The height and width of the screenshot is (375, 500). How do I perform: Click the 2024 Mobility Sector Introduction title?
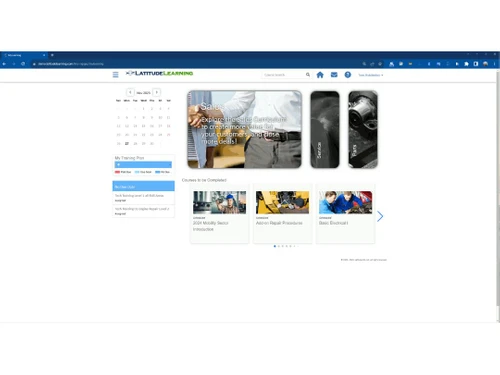(210, 226)
